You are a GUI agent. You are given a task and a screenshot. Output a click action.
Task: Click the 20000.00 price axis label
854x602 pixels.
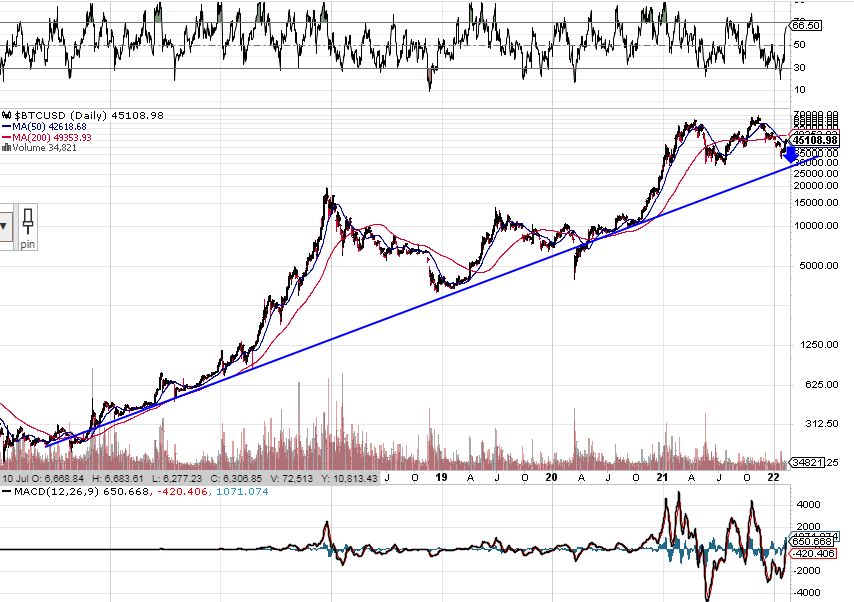816,186
